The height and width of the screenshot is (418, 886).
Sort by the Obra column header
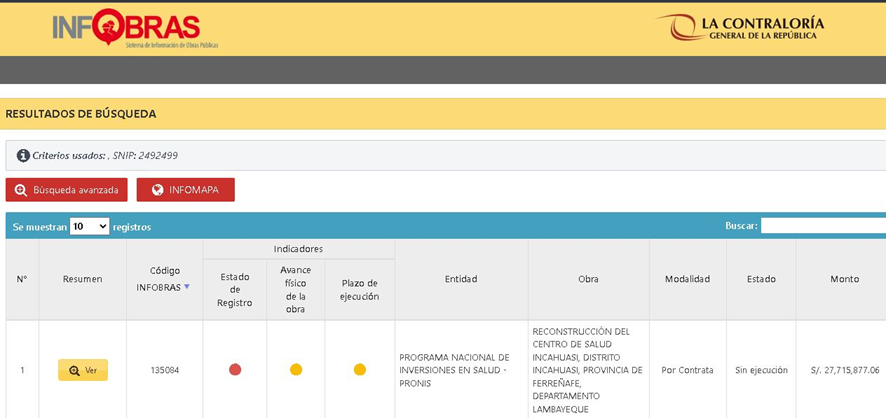click(589, 279)
